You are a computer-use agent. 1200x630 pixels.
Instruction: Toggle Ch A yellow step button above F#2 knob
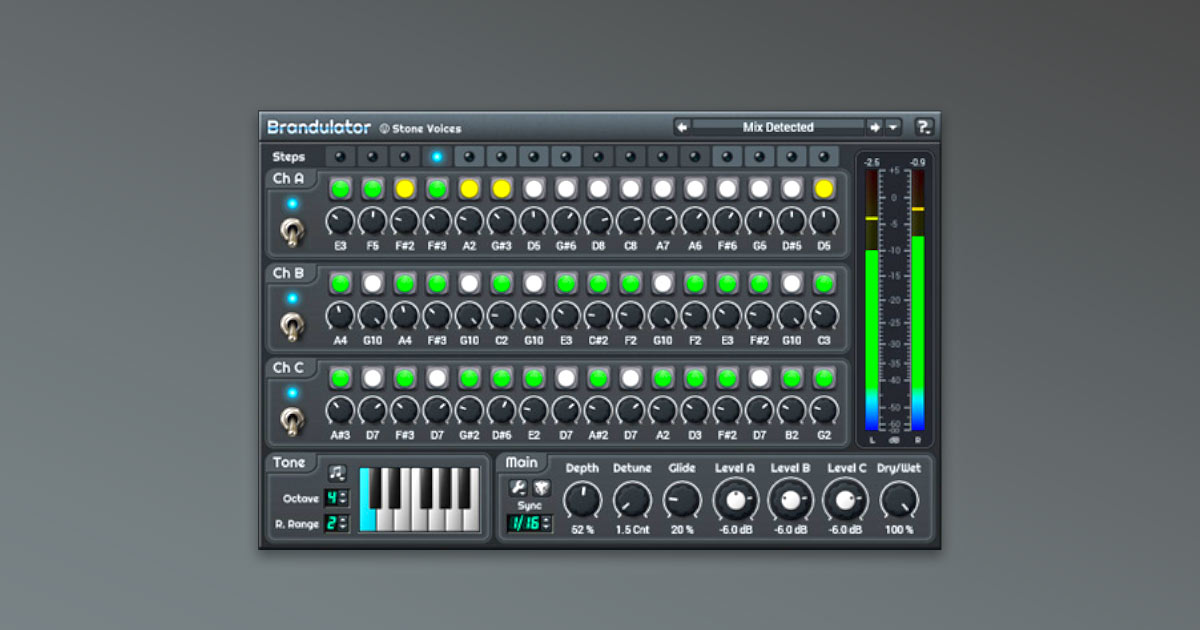[404, 188]
